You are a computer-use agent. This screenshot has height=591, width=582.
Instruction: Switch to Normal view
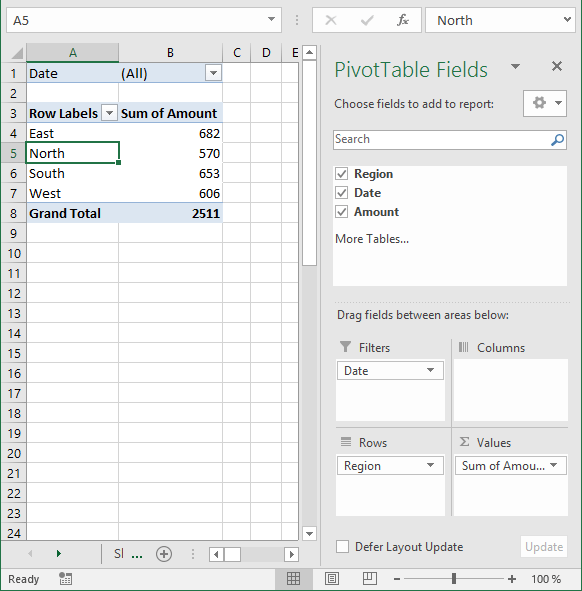click(x=294, y=579)
